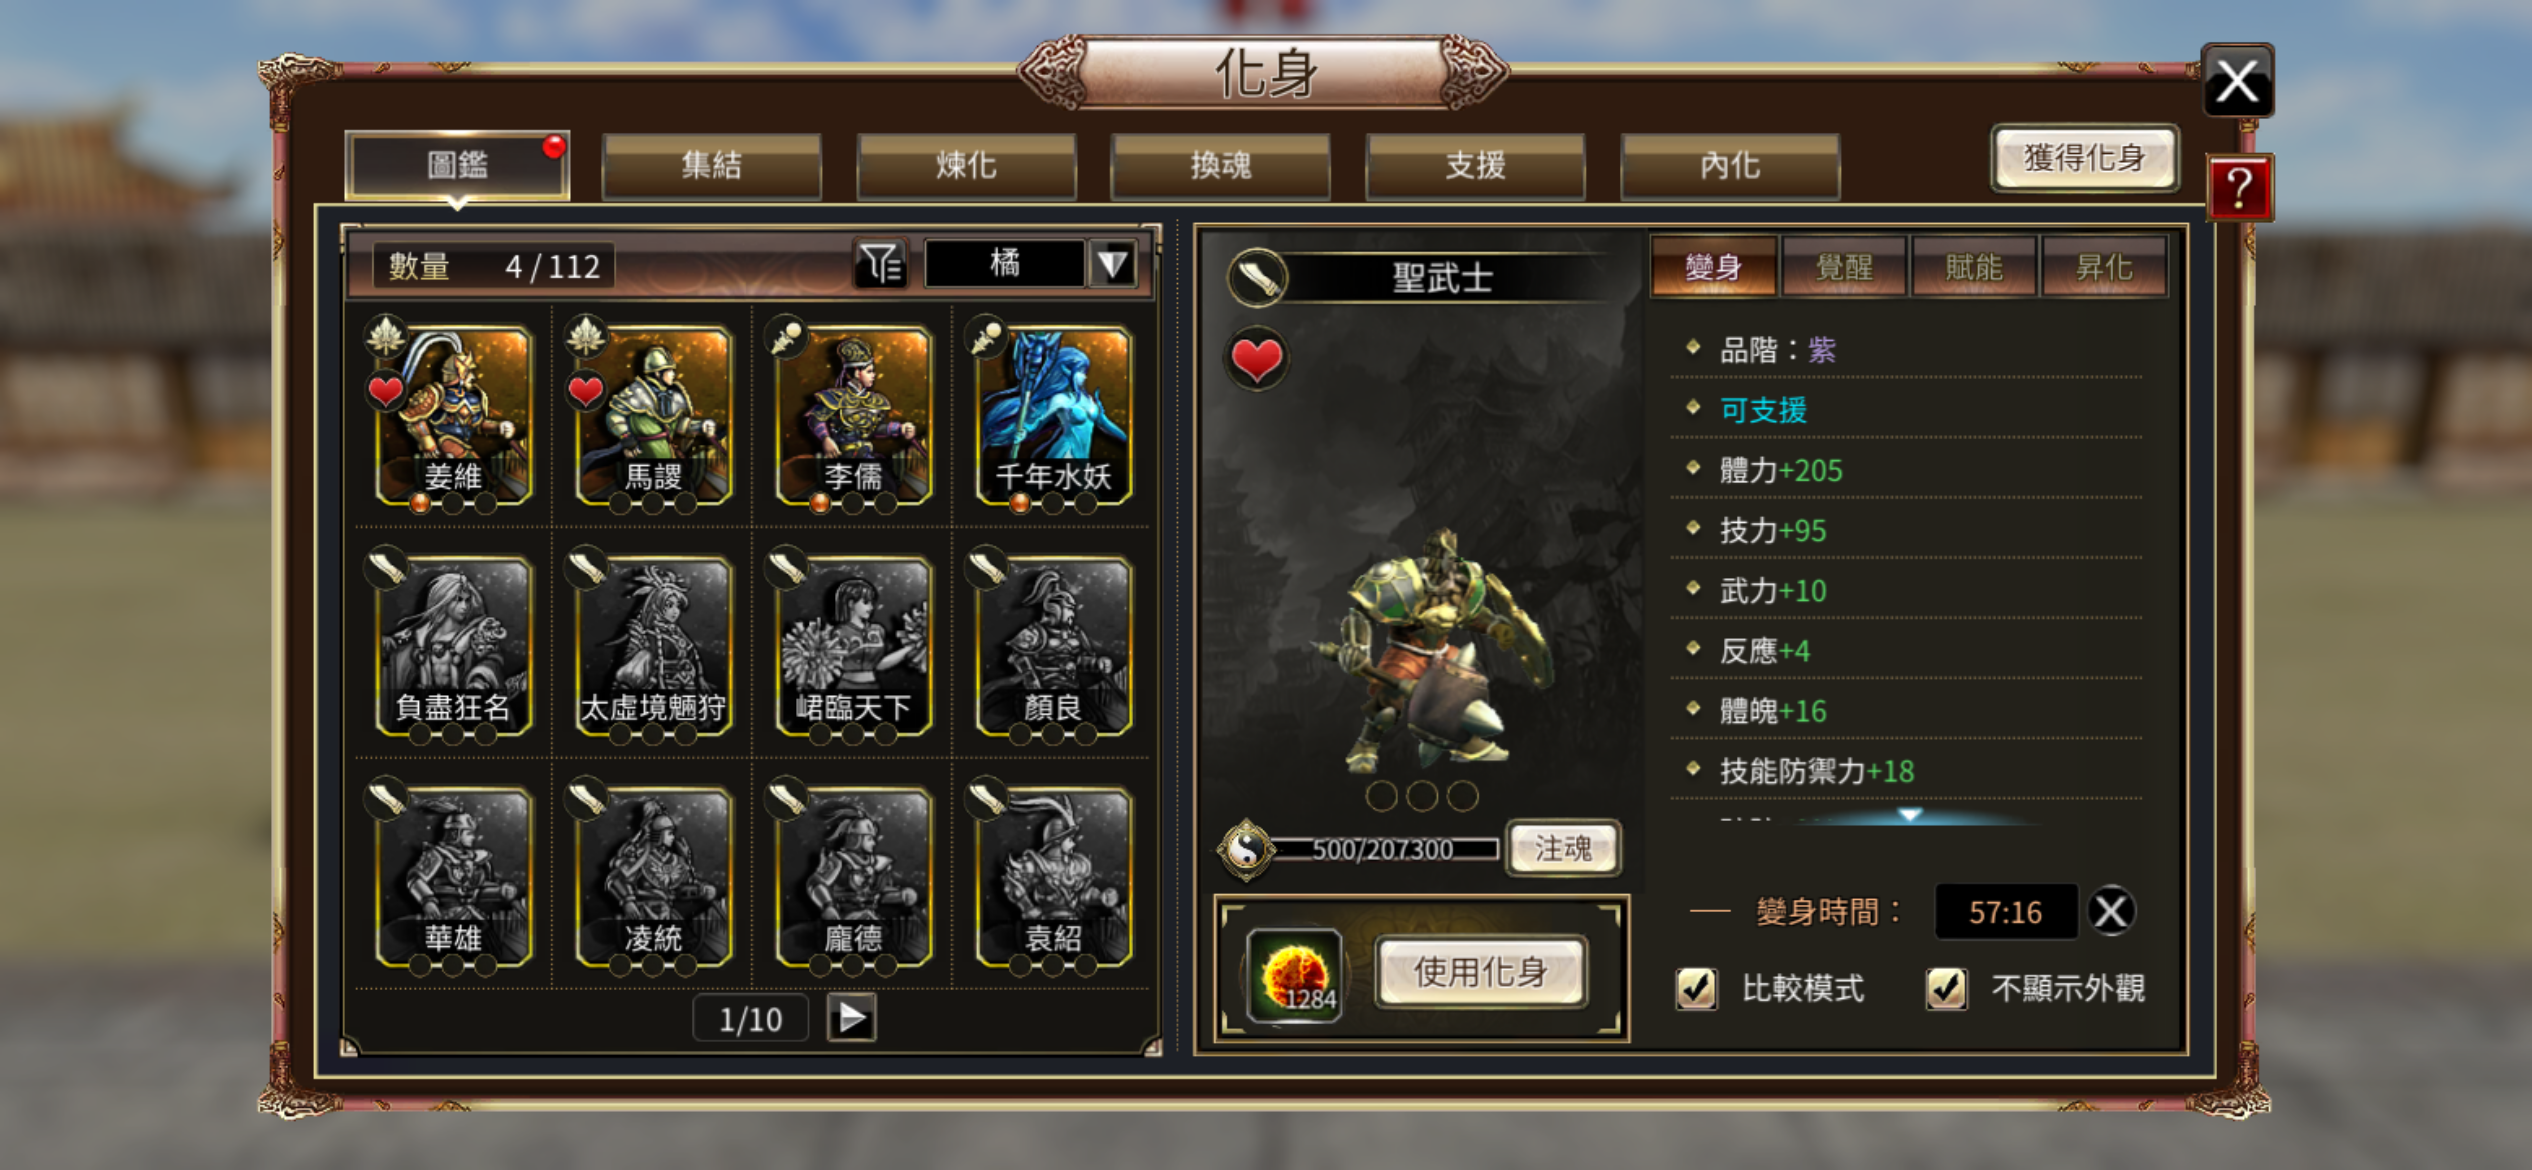Click the 使用化身 button

coord(1481,972)
